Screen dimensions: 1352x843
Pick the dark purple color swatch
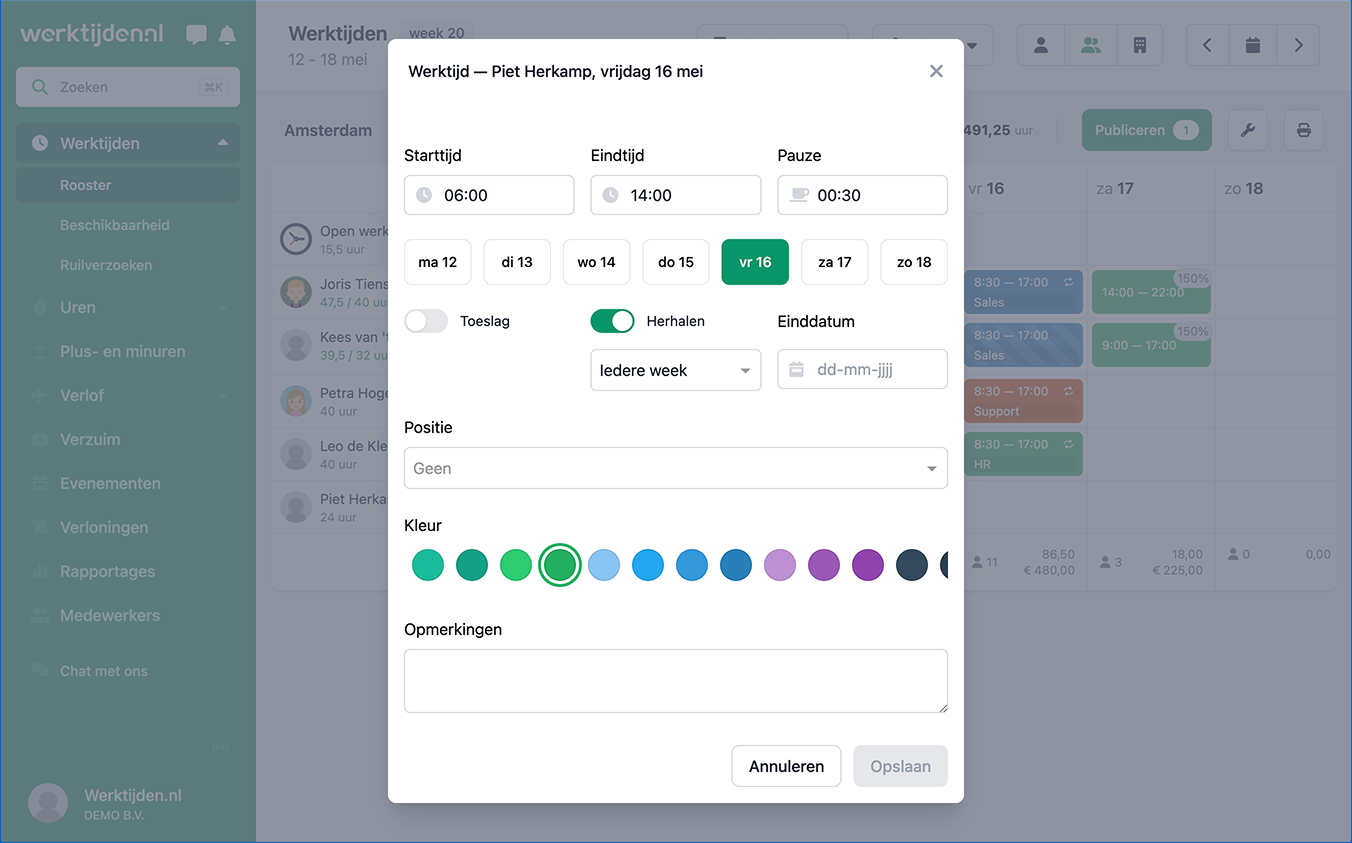pyautogui.click(x=868, y=565)
